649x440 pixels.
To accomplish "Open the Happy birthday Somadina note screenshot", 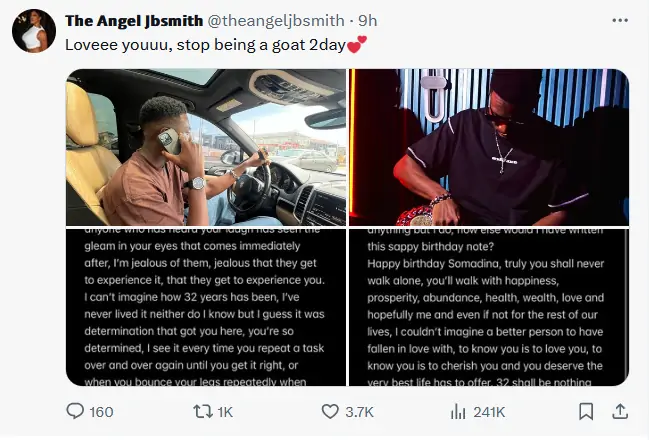I will pos(489,306).
